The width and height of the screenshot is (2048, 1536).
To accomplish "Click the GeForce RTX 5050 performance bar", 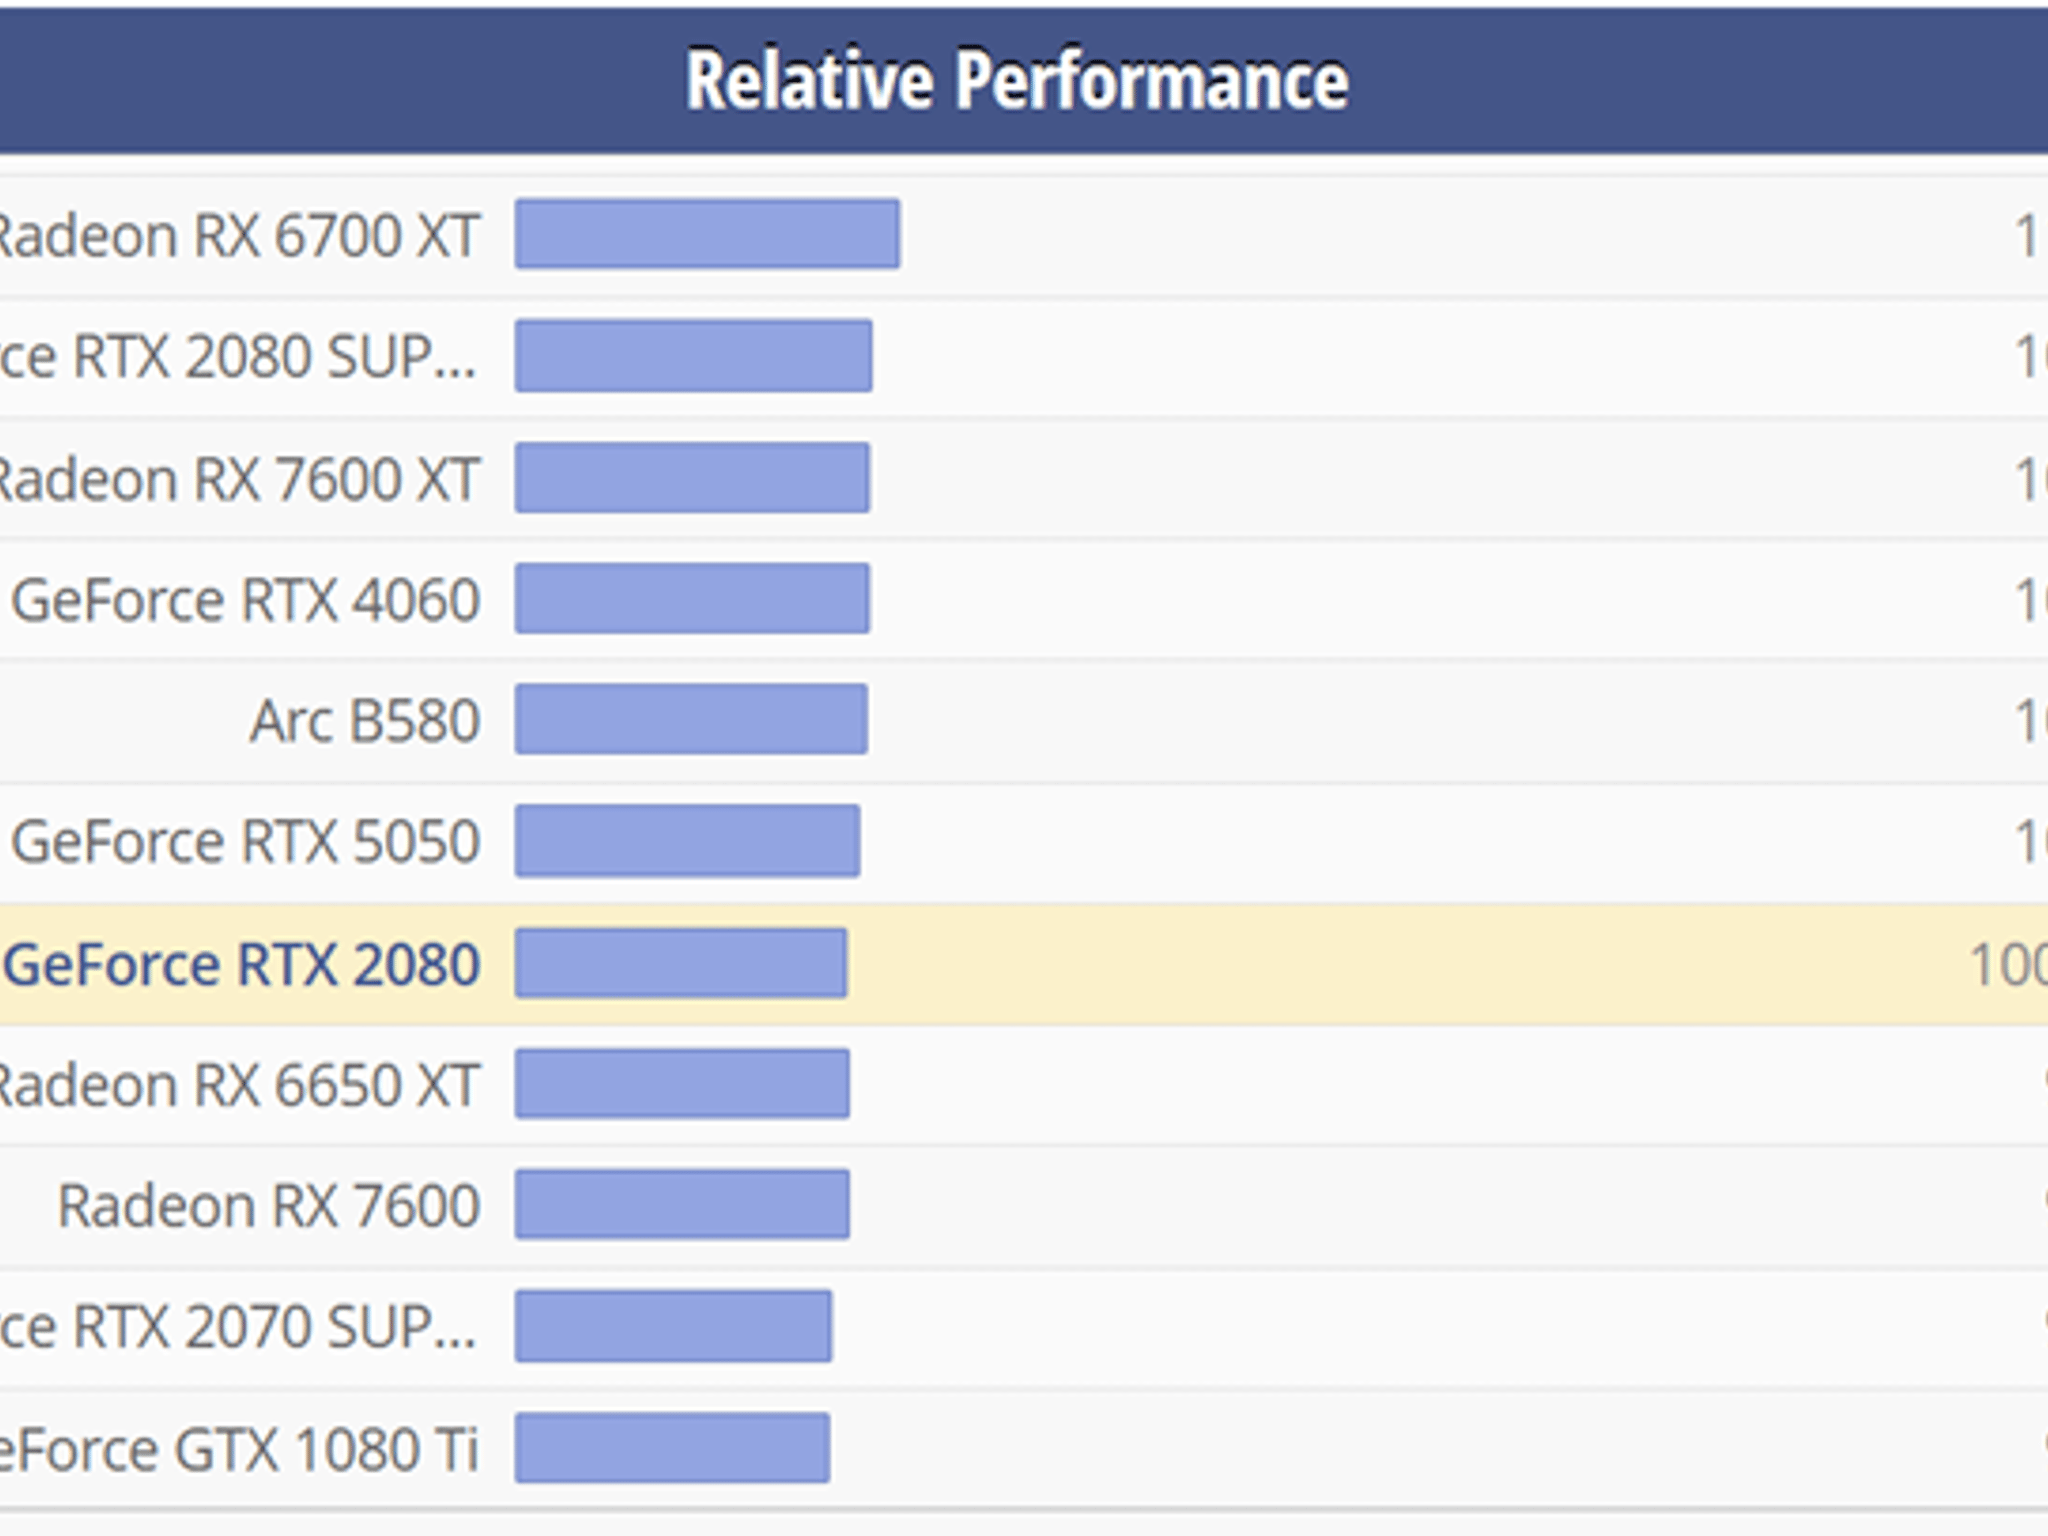I will (x=687, y=841).
